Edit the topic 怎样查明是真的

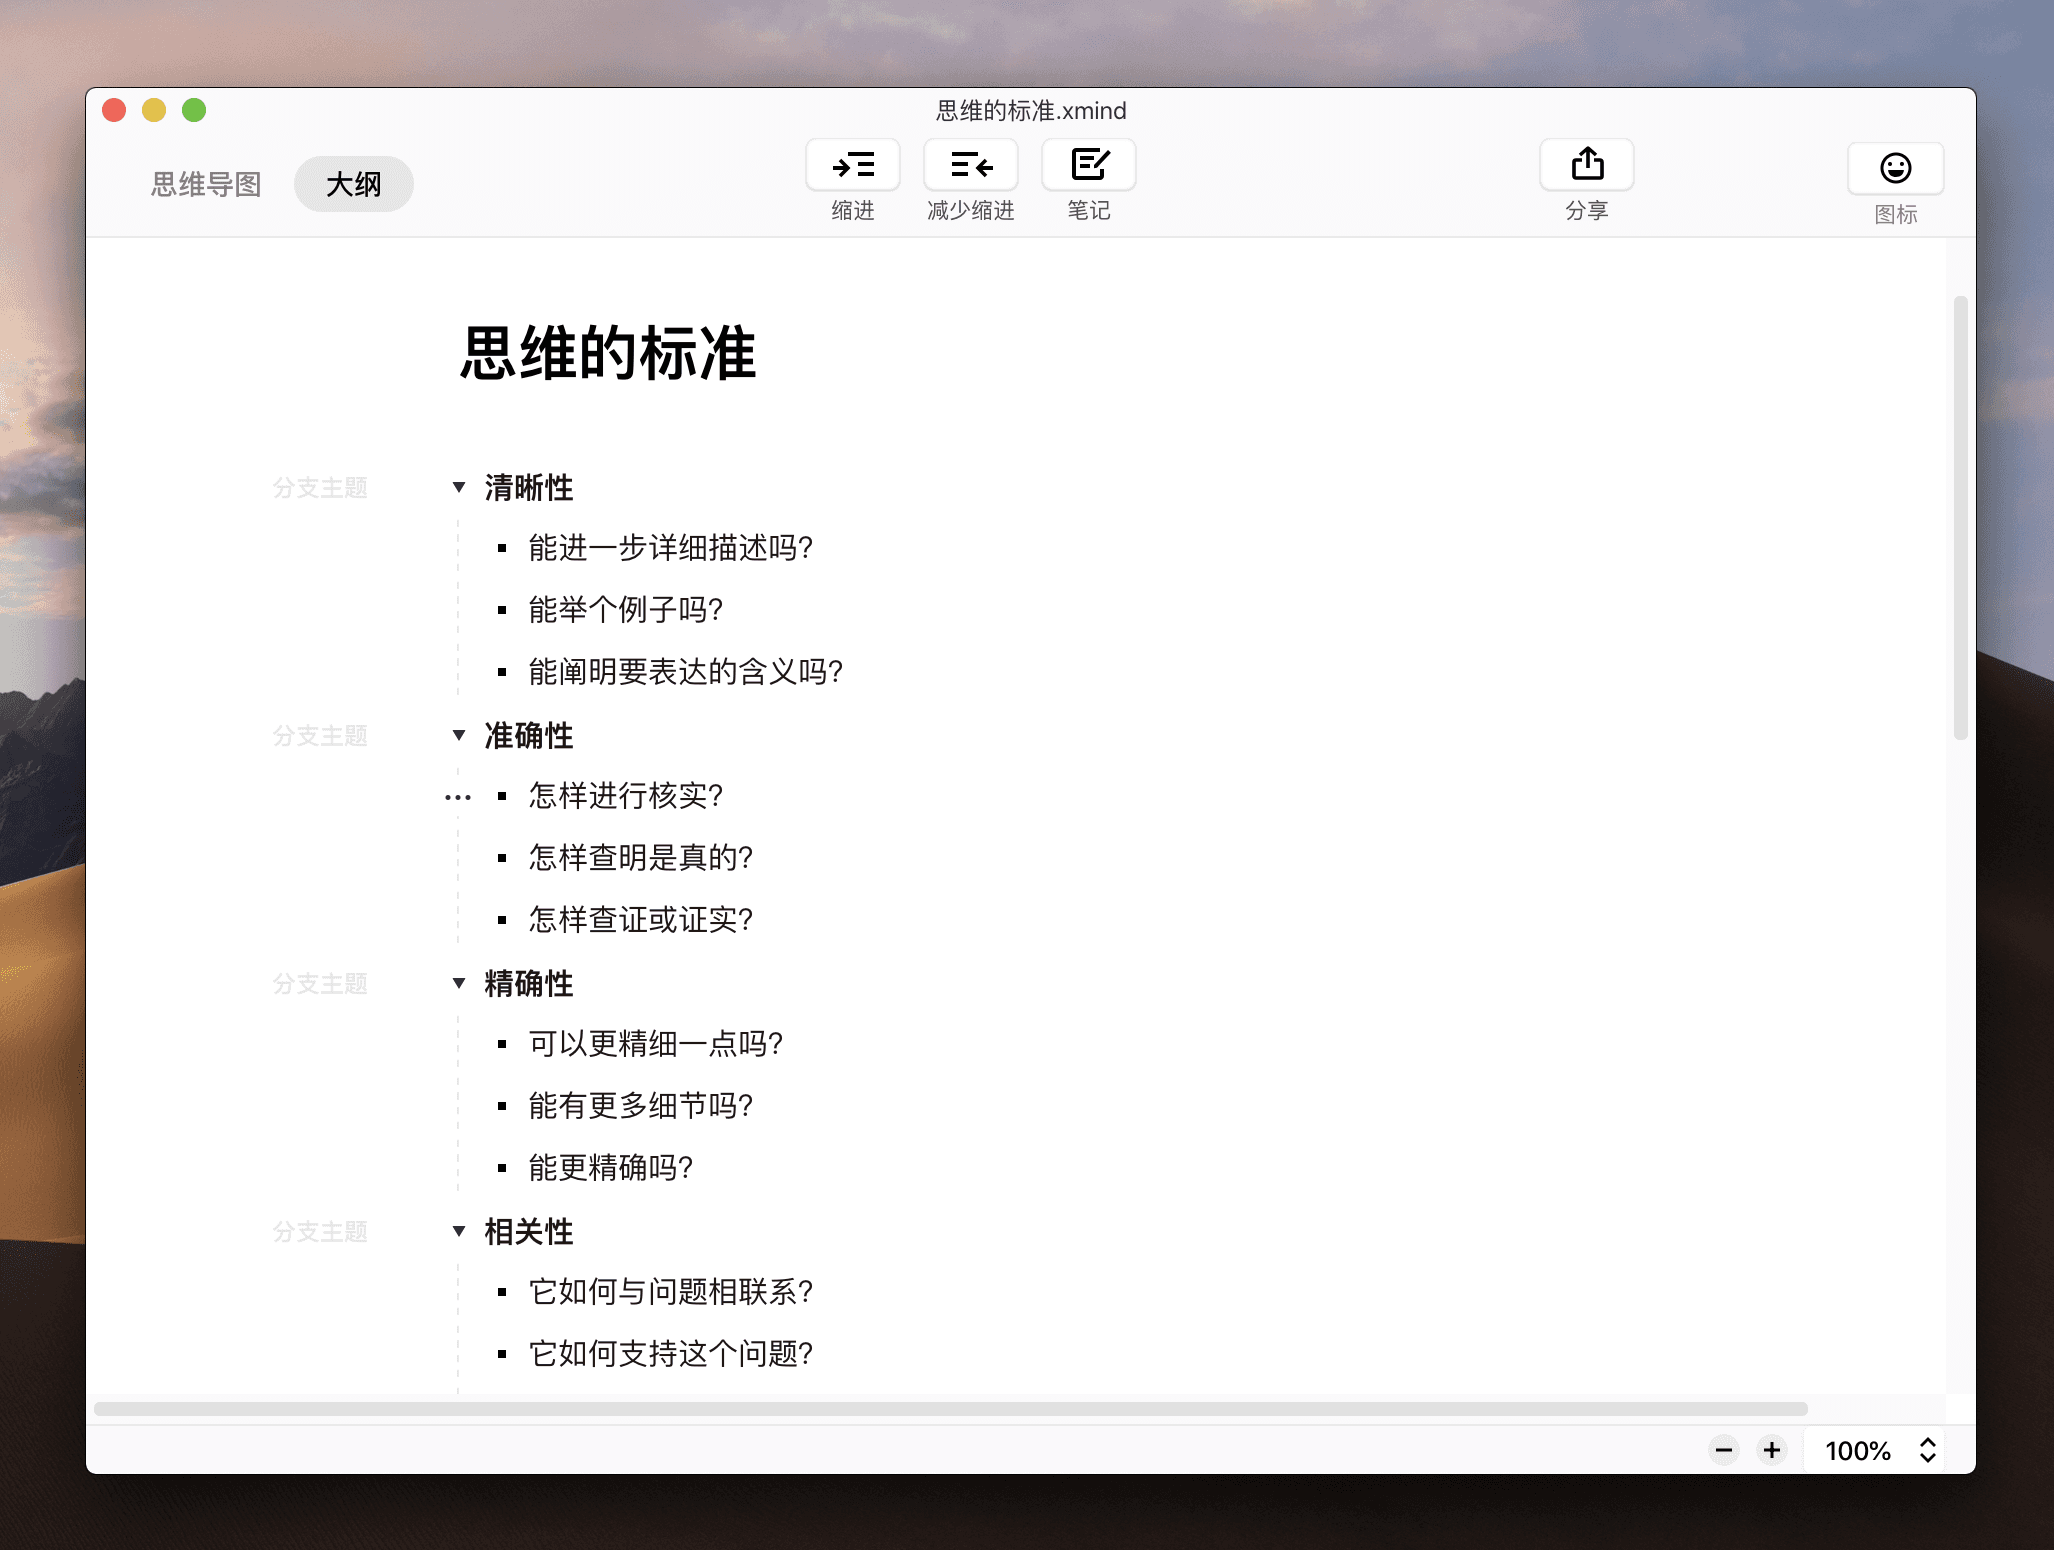pyautogui.click(x=639, y=857)
